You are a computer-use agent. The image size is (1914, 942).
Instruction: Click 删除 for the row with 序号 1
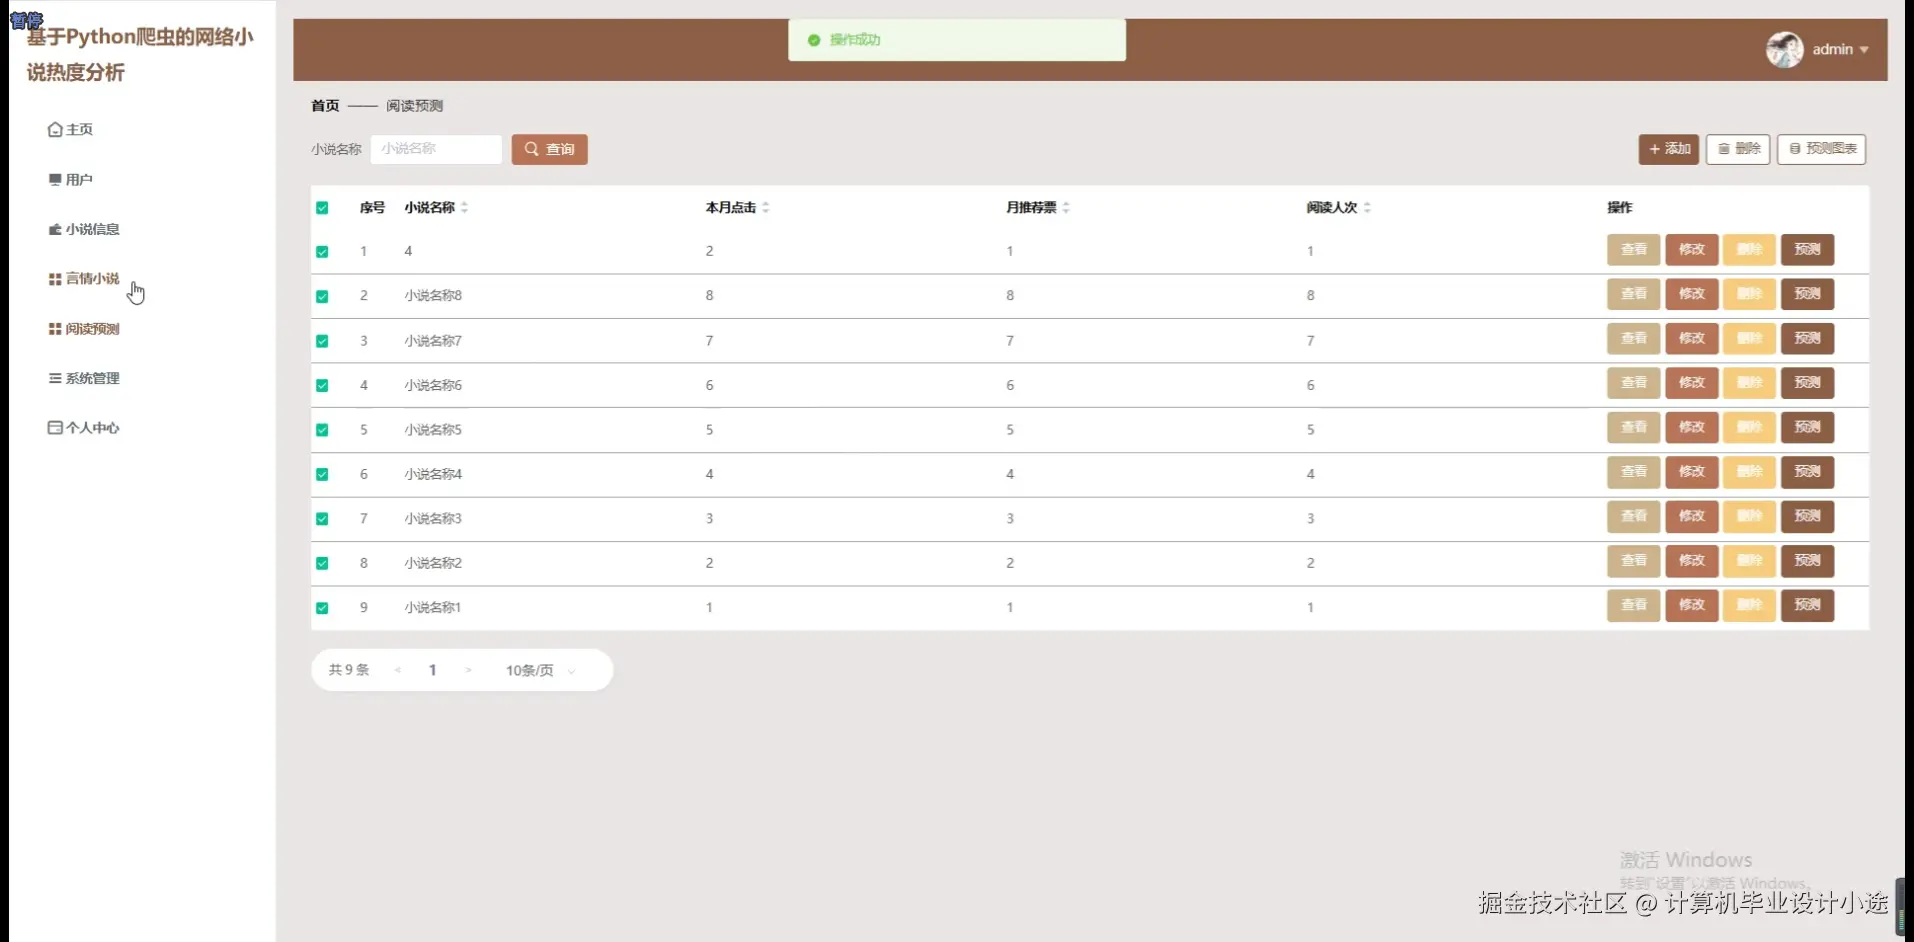pyautogui.click(x=1749, y=250)
